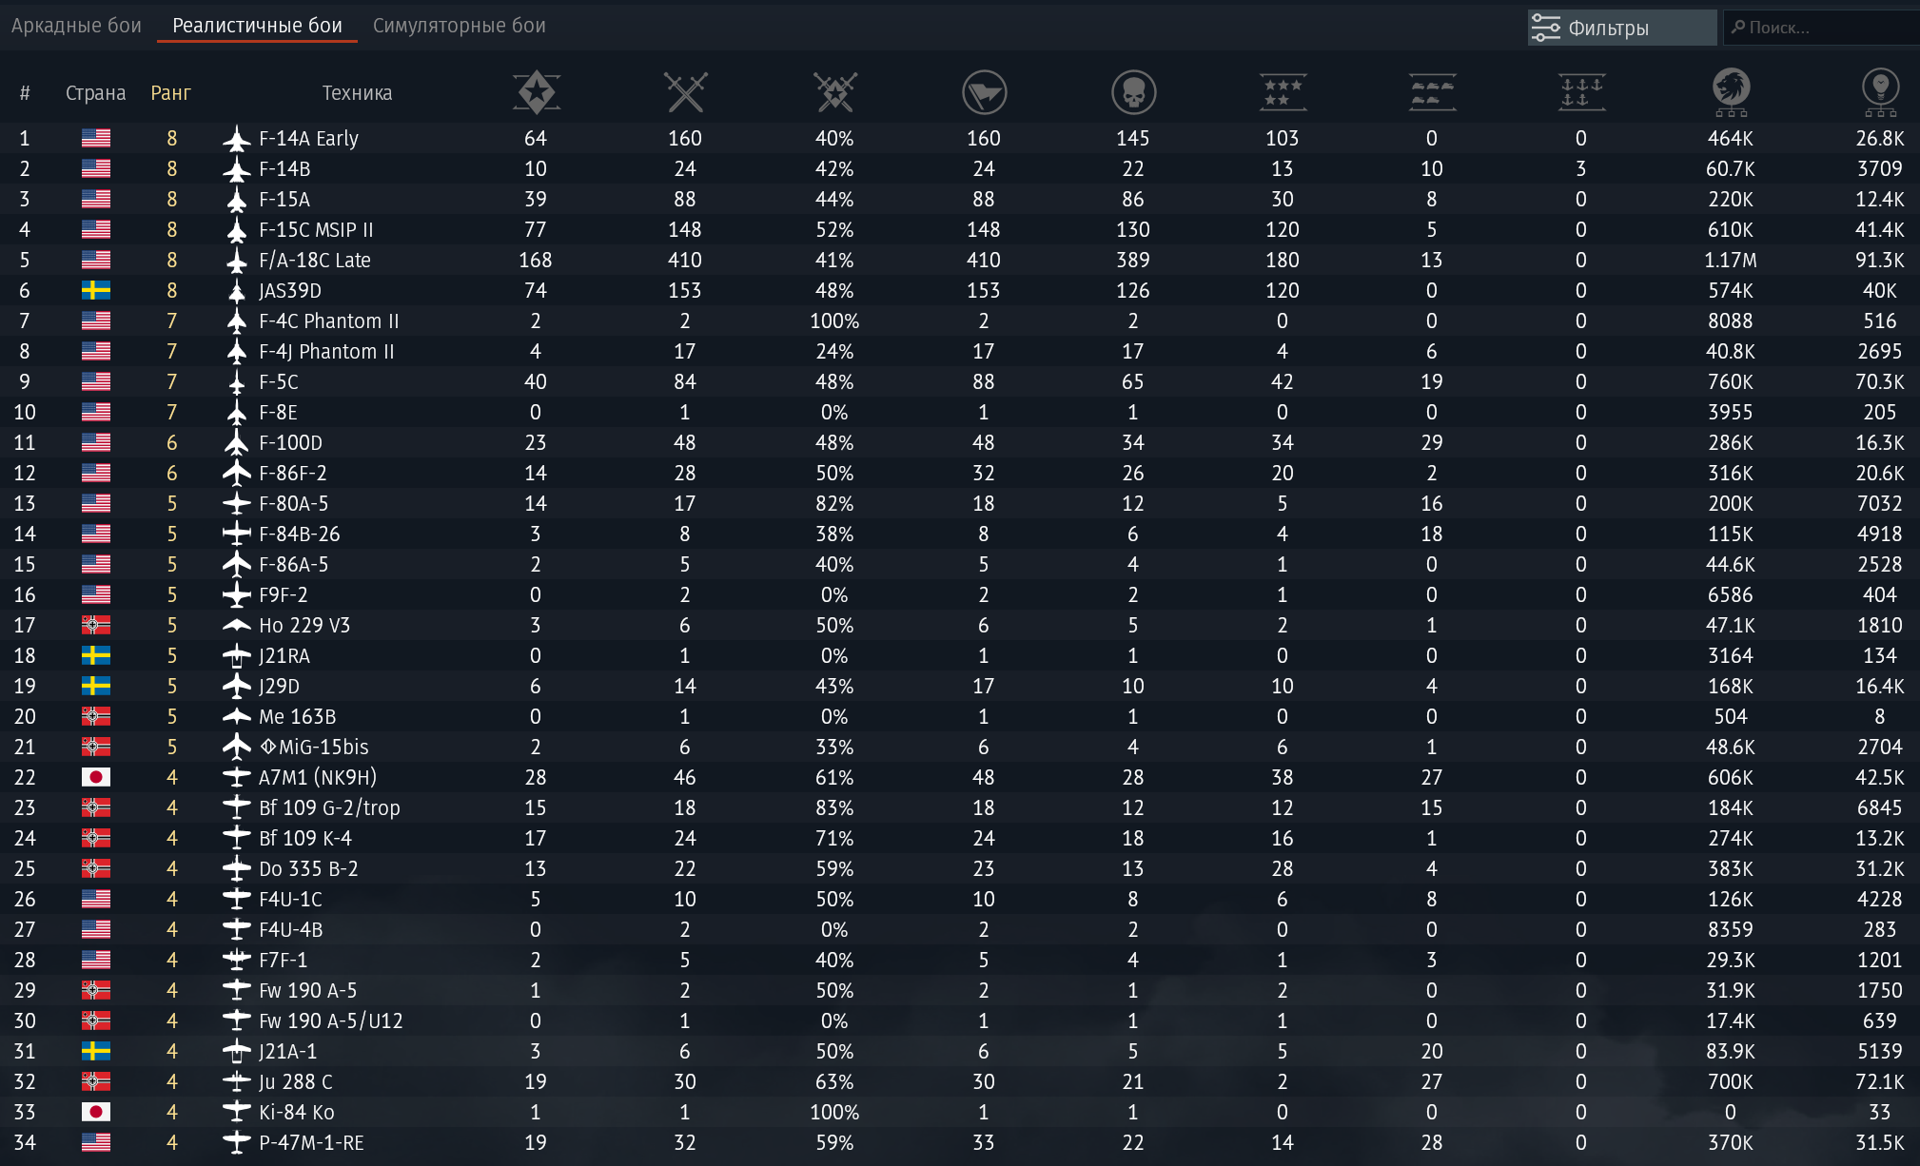Sort by the win rate swords-star icon
1920x1166 pixels.
coord(834,92)
